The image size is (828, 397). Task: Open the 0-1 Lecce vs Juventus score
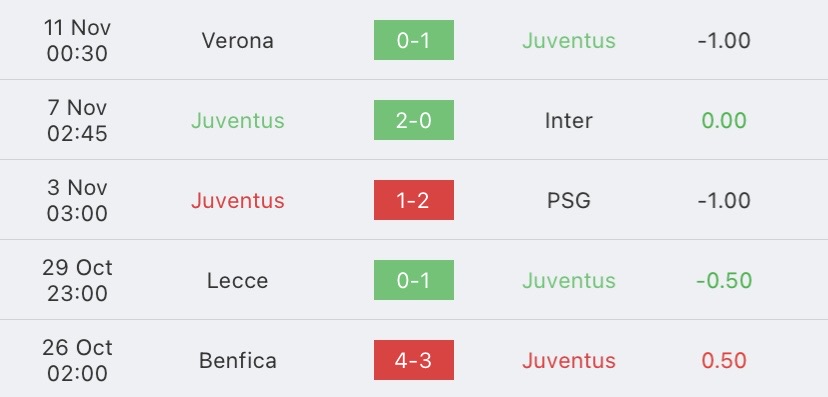pyautogui.click(x=414, y=280)
